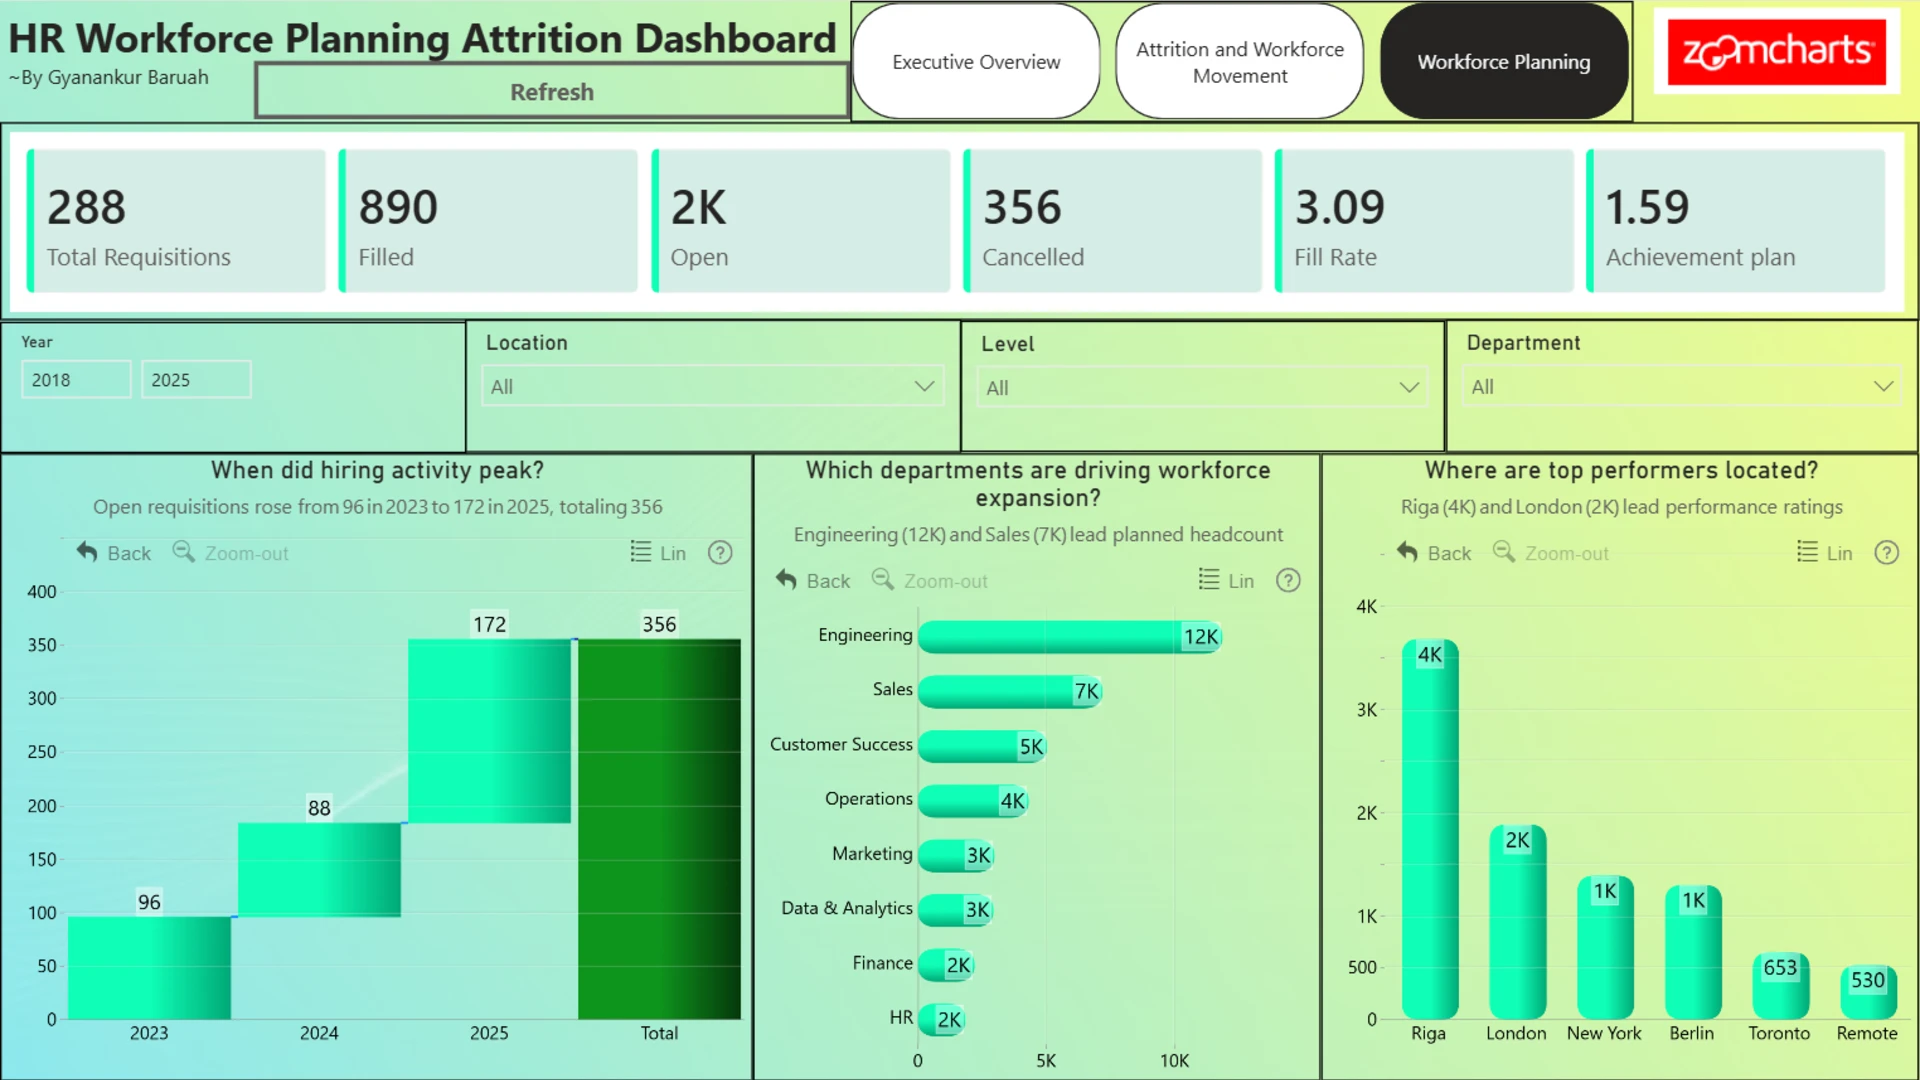The image size is (1920, 1080).
Task: Click Back arrow icon in departments chart
Action: [786, 580]
